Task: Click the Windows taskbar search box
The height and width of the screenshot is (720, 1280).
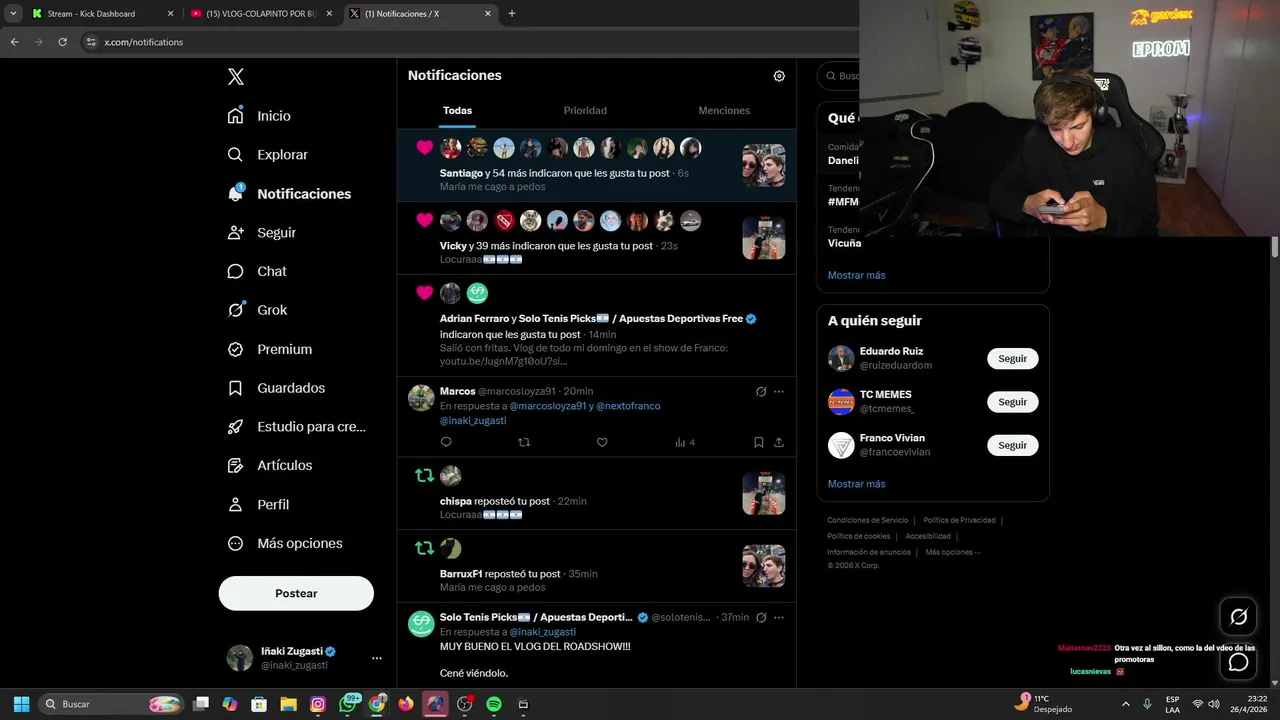Action: (x=112, y=704)
